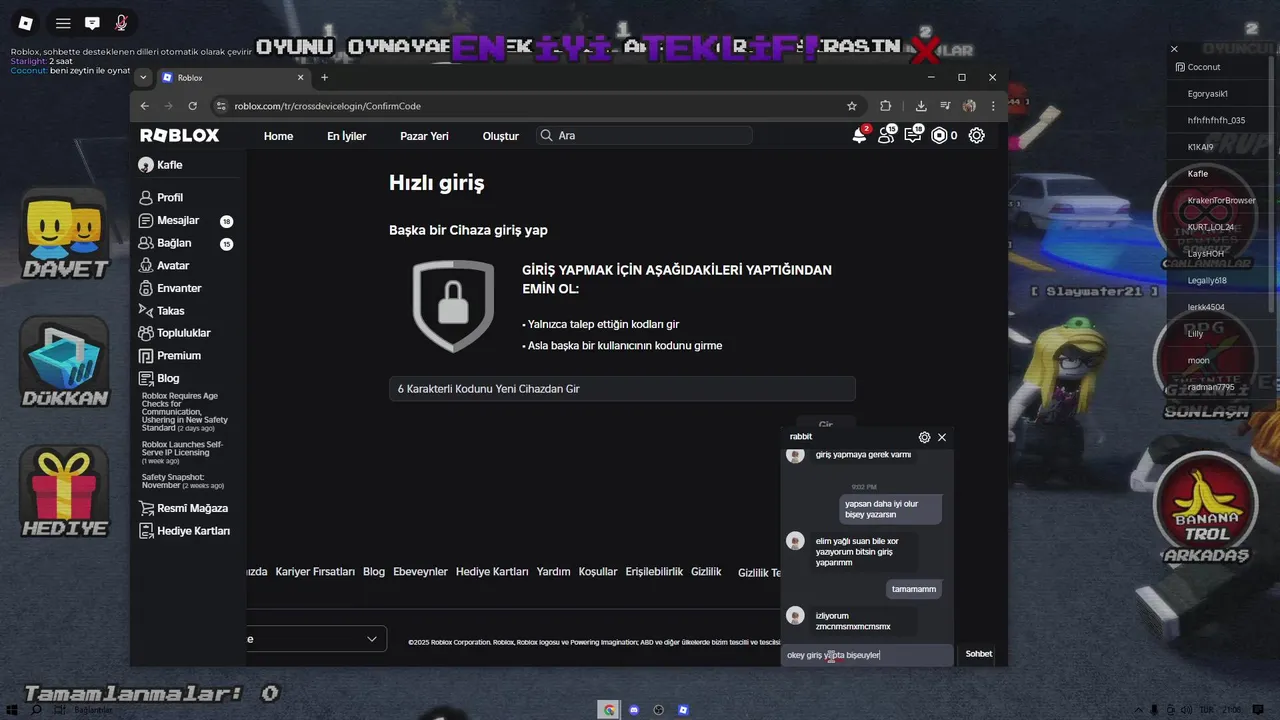Open the Chrome profile avatar
The width and height of the screenshot is (1280, 720).
point(969,106)
